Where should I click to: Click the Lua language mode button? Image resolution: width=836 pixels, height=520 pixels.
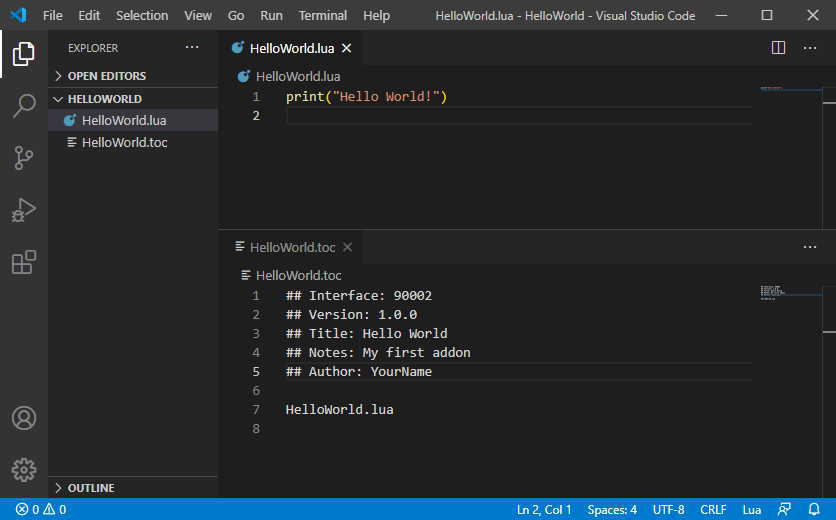752,509
